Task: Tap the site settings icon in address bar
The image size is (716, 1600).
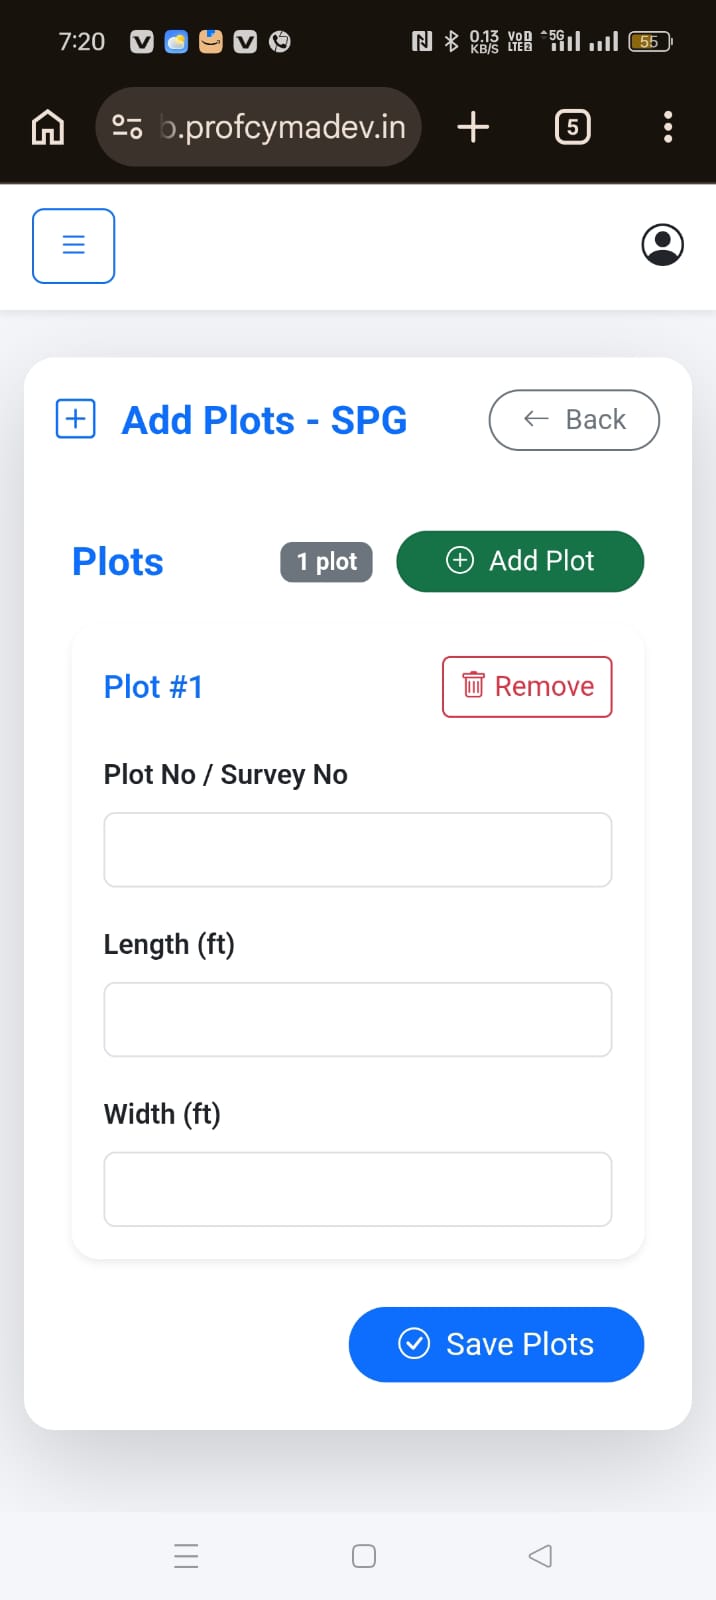Action: click(x=127, y=127)
